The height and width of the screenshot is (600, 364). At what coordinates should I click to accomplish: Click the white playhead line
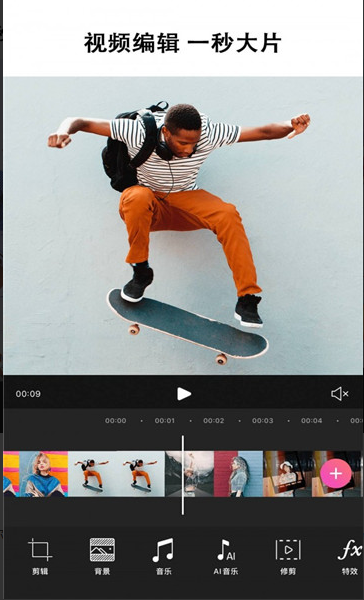coord(183,475)
